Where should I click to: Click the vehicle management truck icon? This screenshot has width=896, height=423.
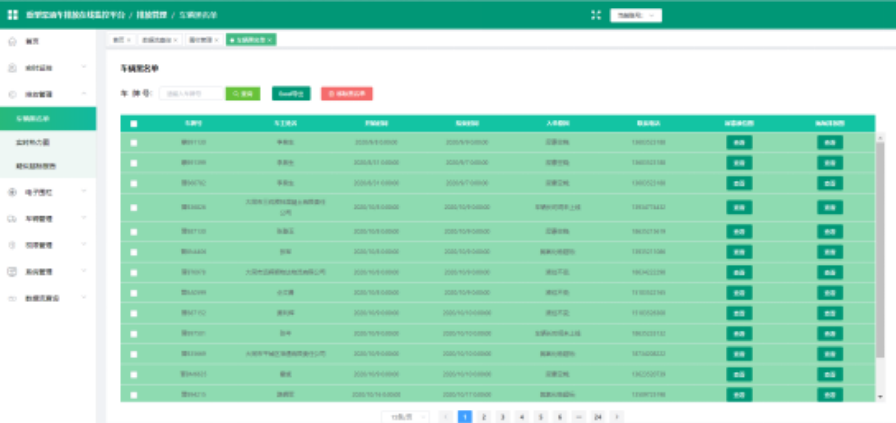(x=12, y=218)
